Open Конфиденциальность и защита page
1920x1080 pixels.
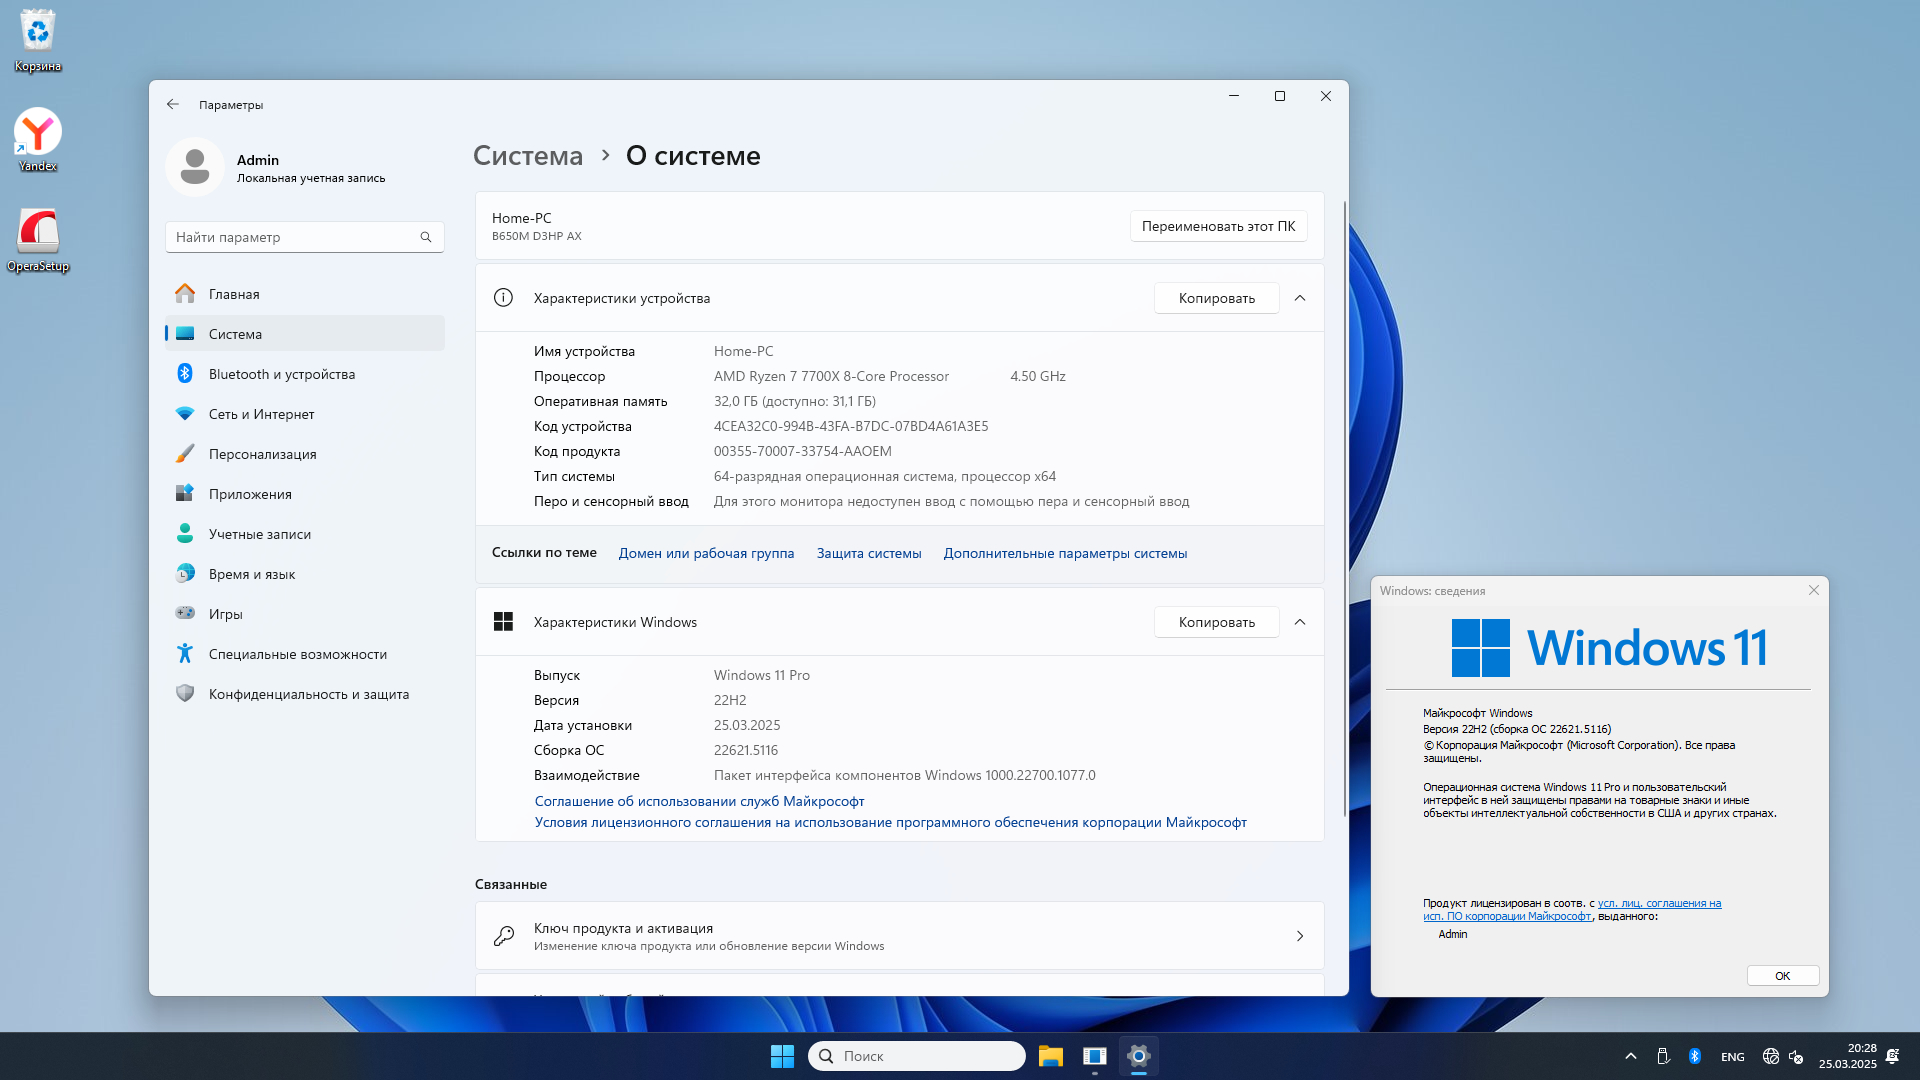point(308,694)
